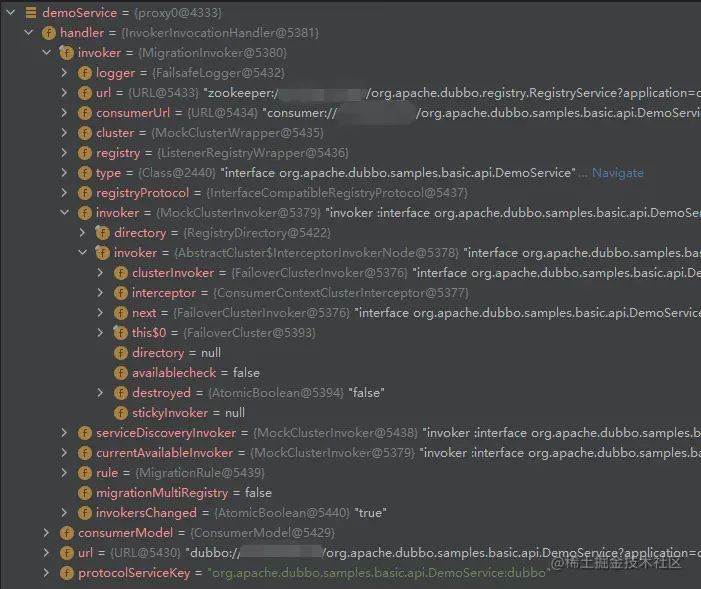Expand the cluster MockClusterWrapper node
The width and height of the screenshot is (701, 589).
tap(64, 132)
